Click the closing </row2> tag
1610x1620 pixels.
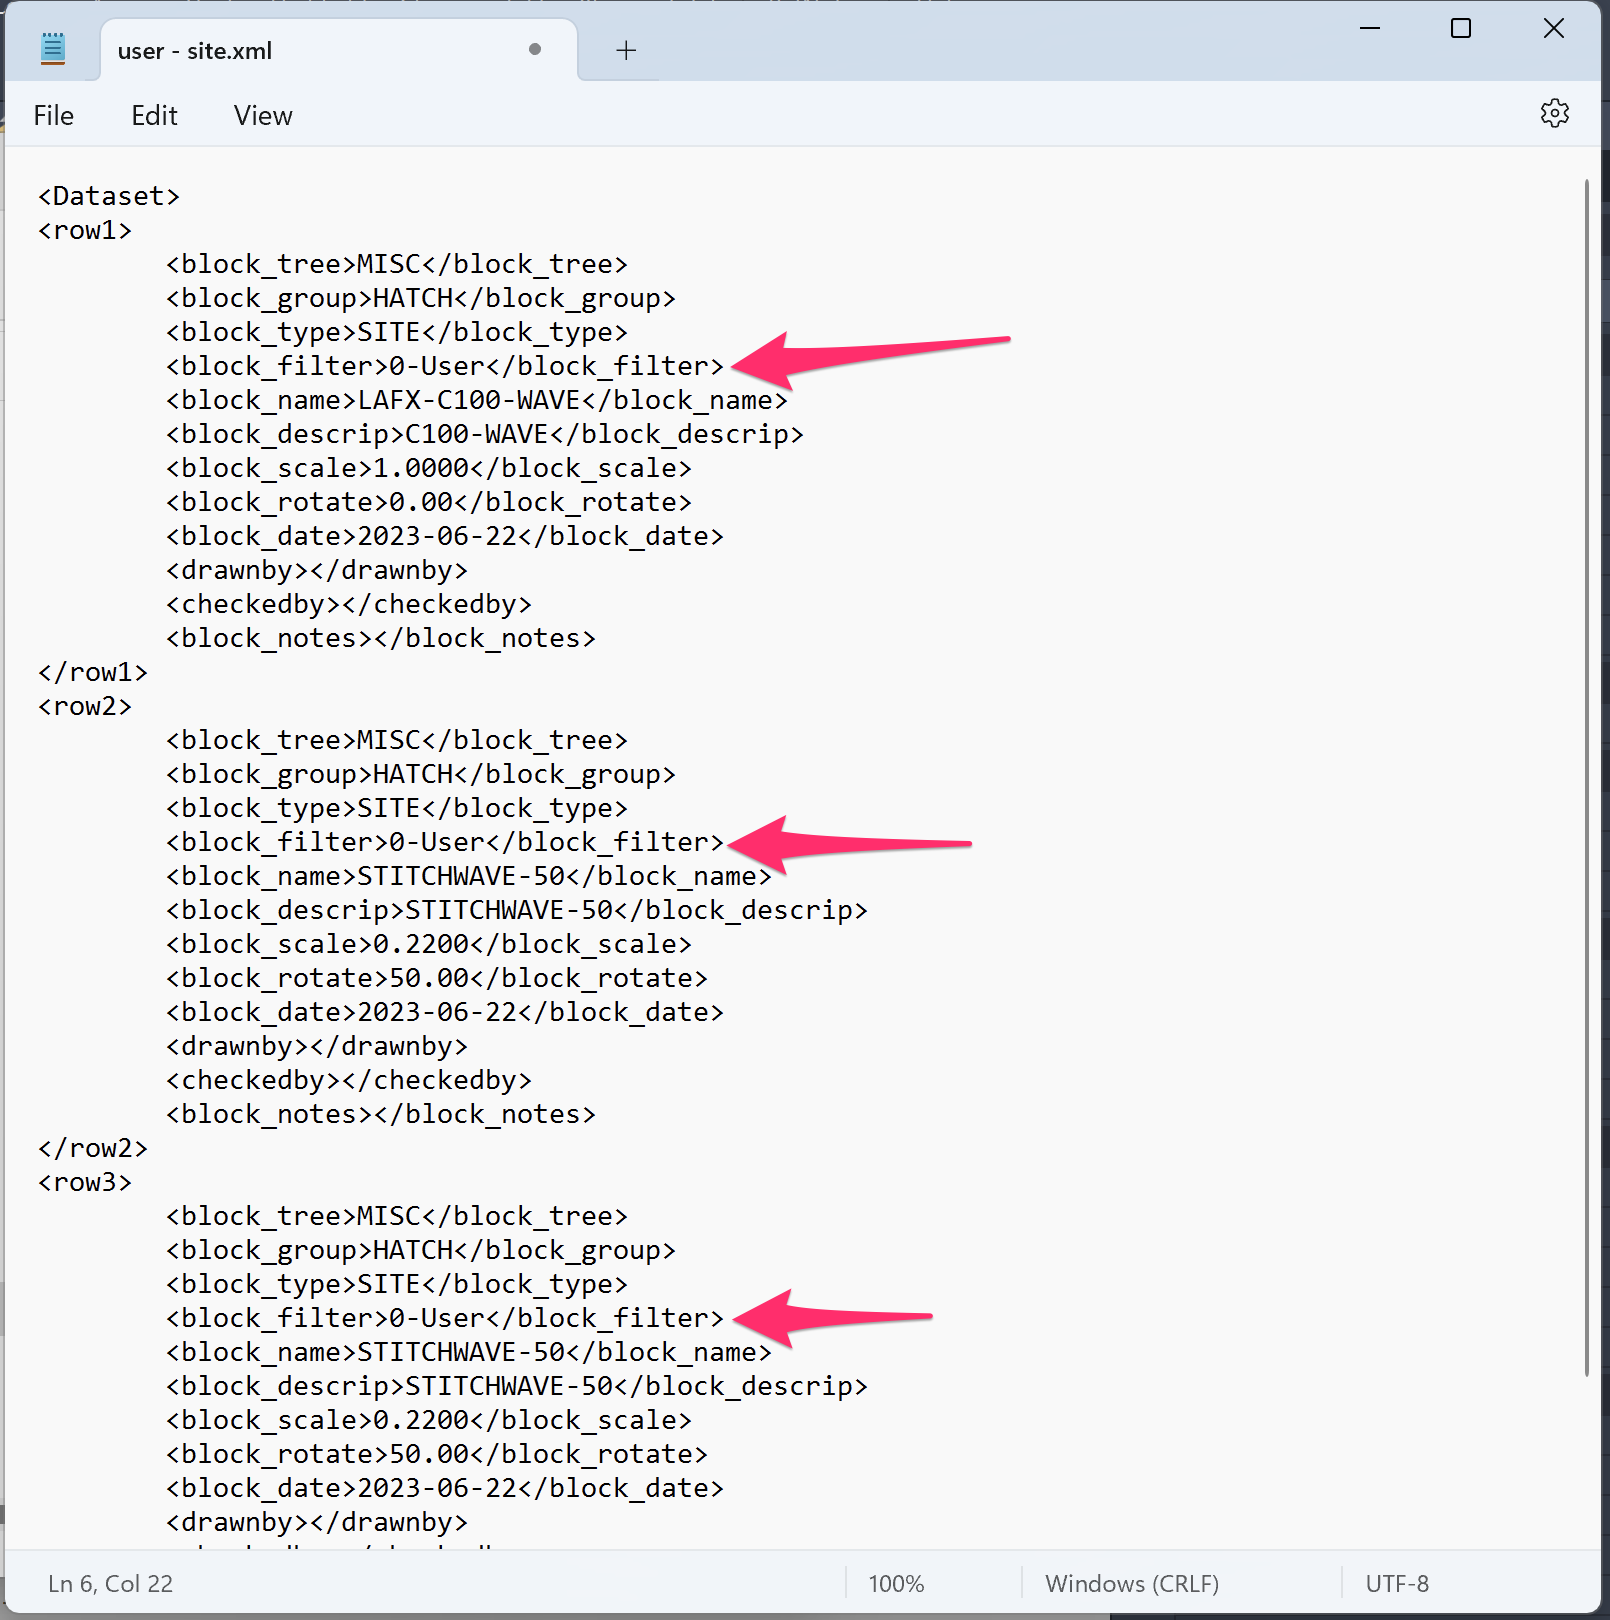(93, 1148)
